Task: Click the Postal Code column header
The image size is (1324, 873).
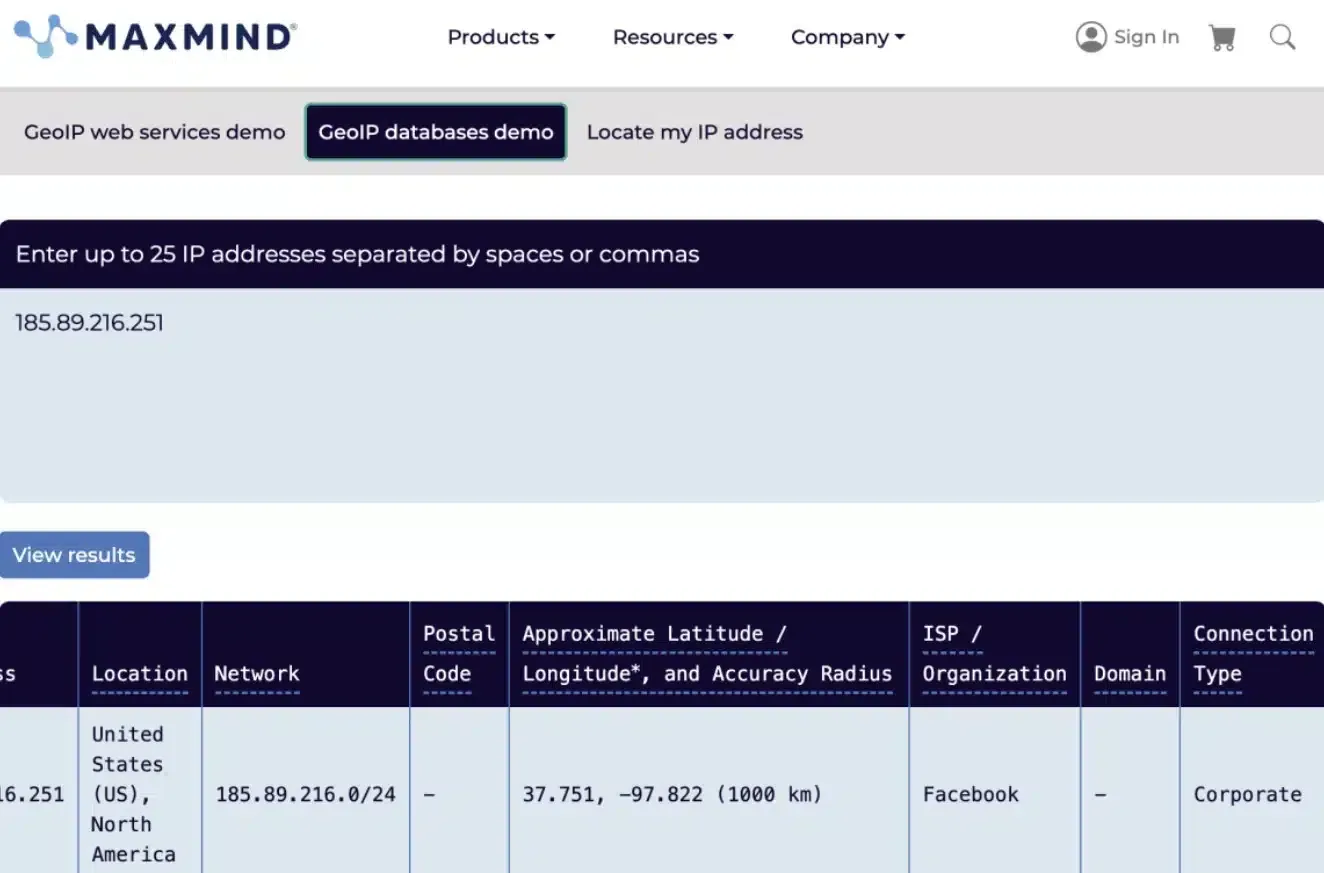Action: [x=458, y=654]
